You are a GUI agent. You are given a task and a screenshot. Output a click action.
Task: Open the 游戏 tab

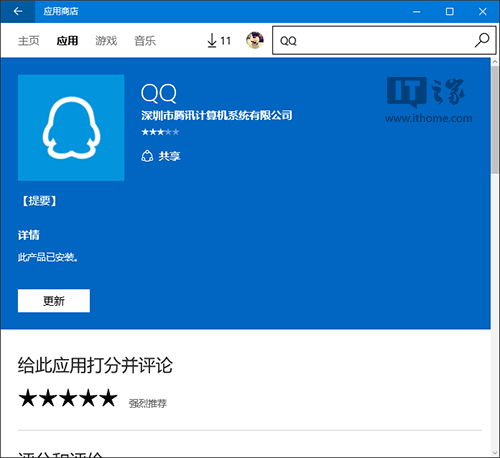click(x=106, y=41)
